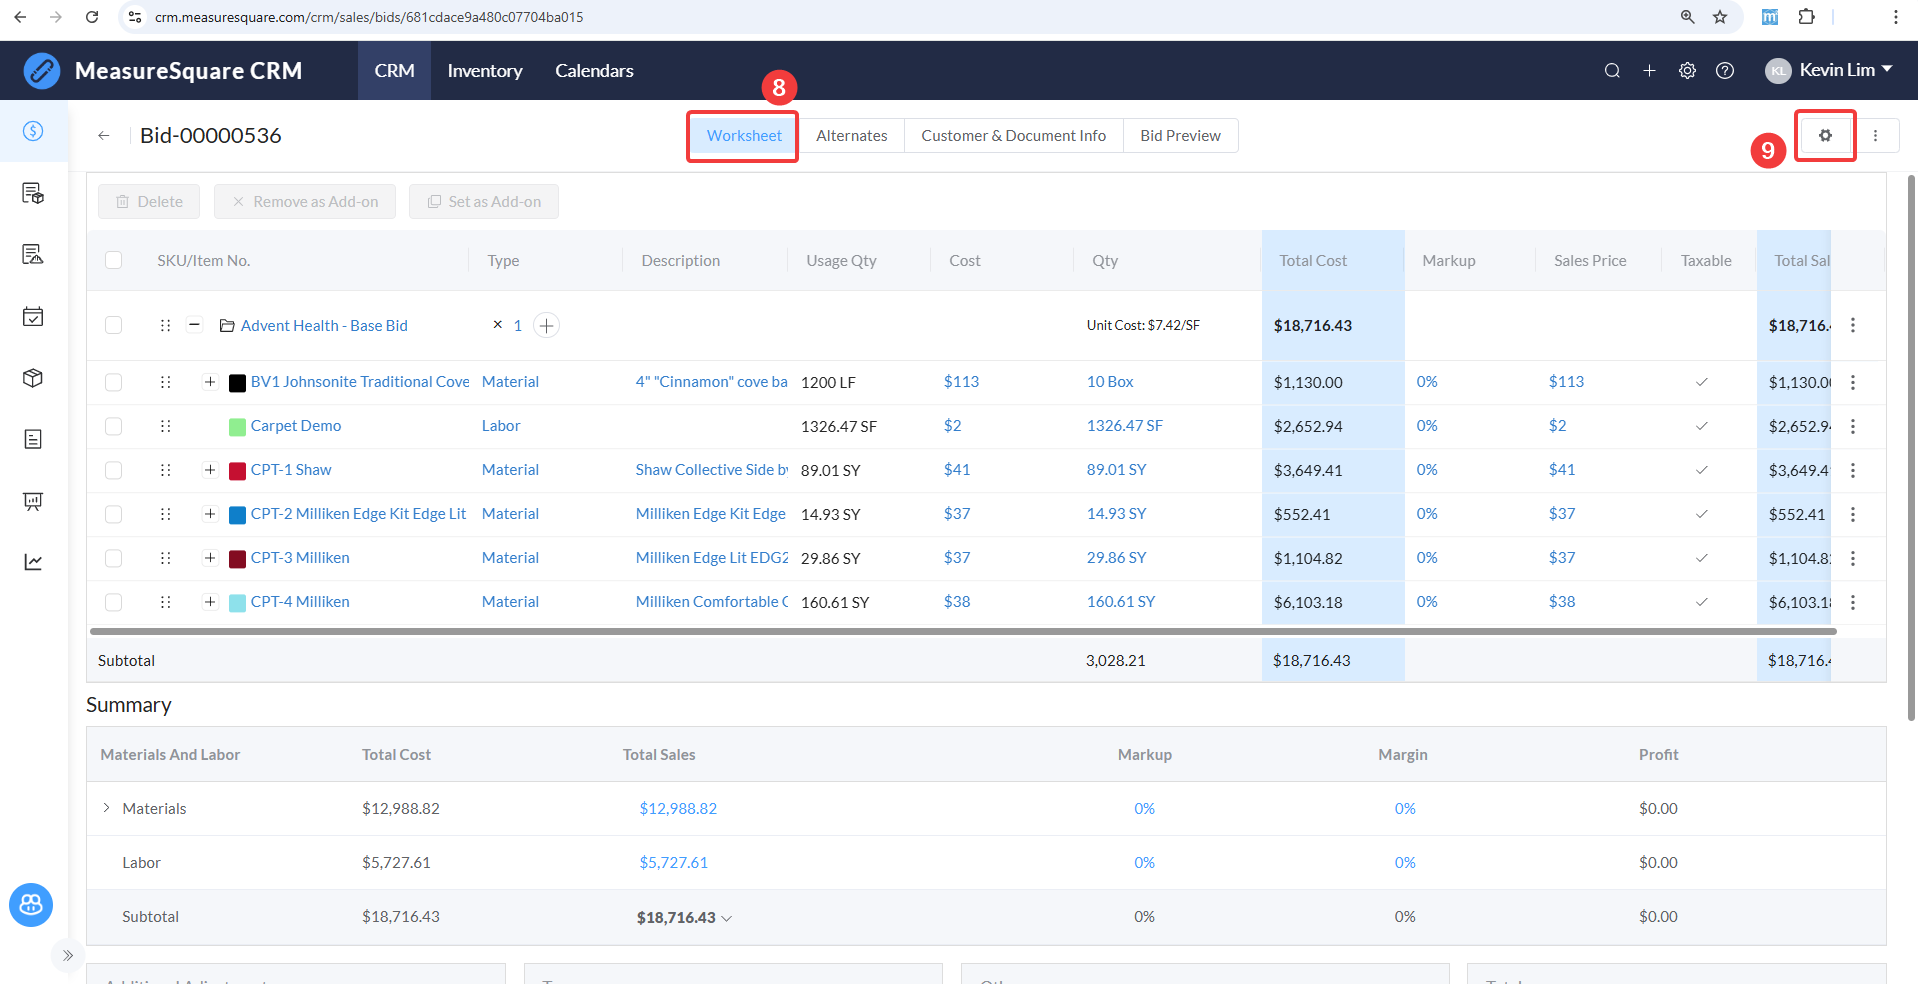Viewport: 1918px width, 984px height.
Task: Click the back arrow beside Bid-00000536
Action: (x=104, y=136)
